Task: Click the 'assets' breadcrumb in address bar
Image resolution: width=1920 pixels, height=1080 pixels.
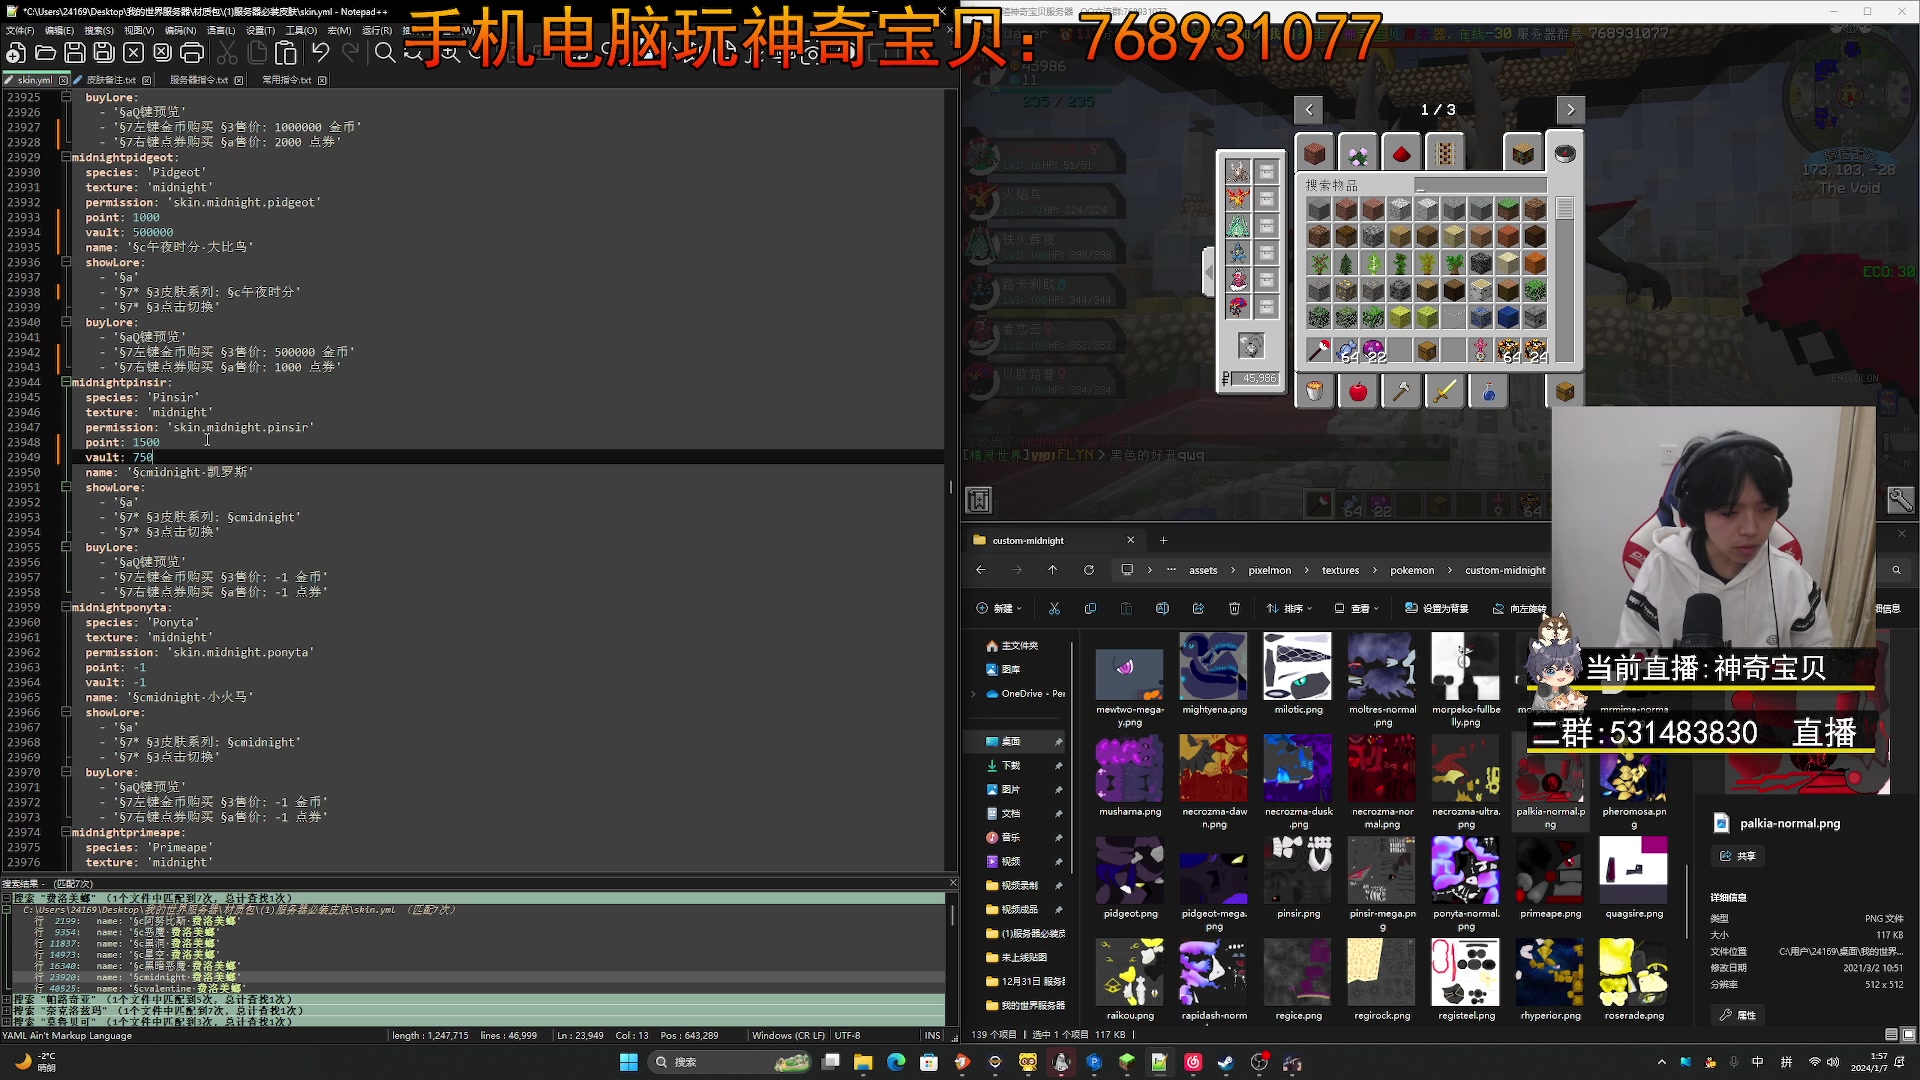Action: click(1203, 570)
